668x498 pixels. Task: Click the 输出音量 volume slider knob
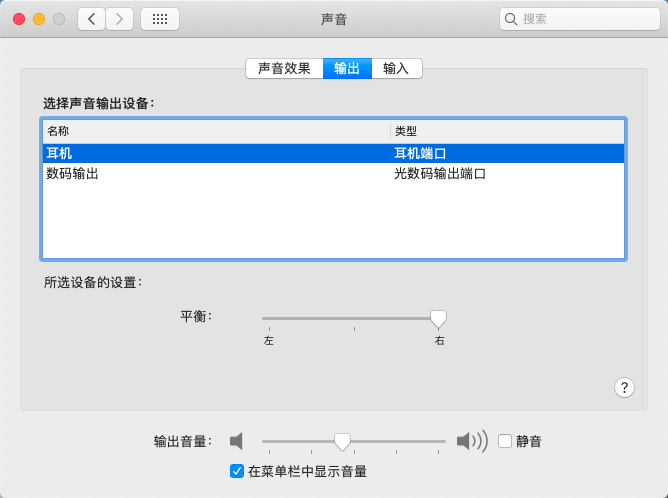click(342, 441)
